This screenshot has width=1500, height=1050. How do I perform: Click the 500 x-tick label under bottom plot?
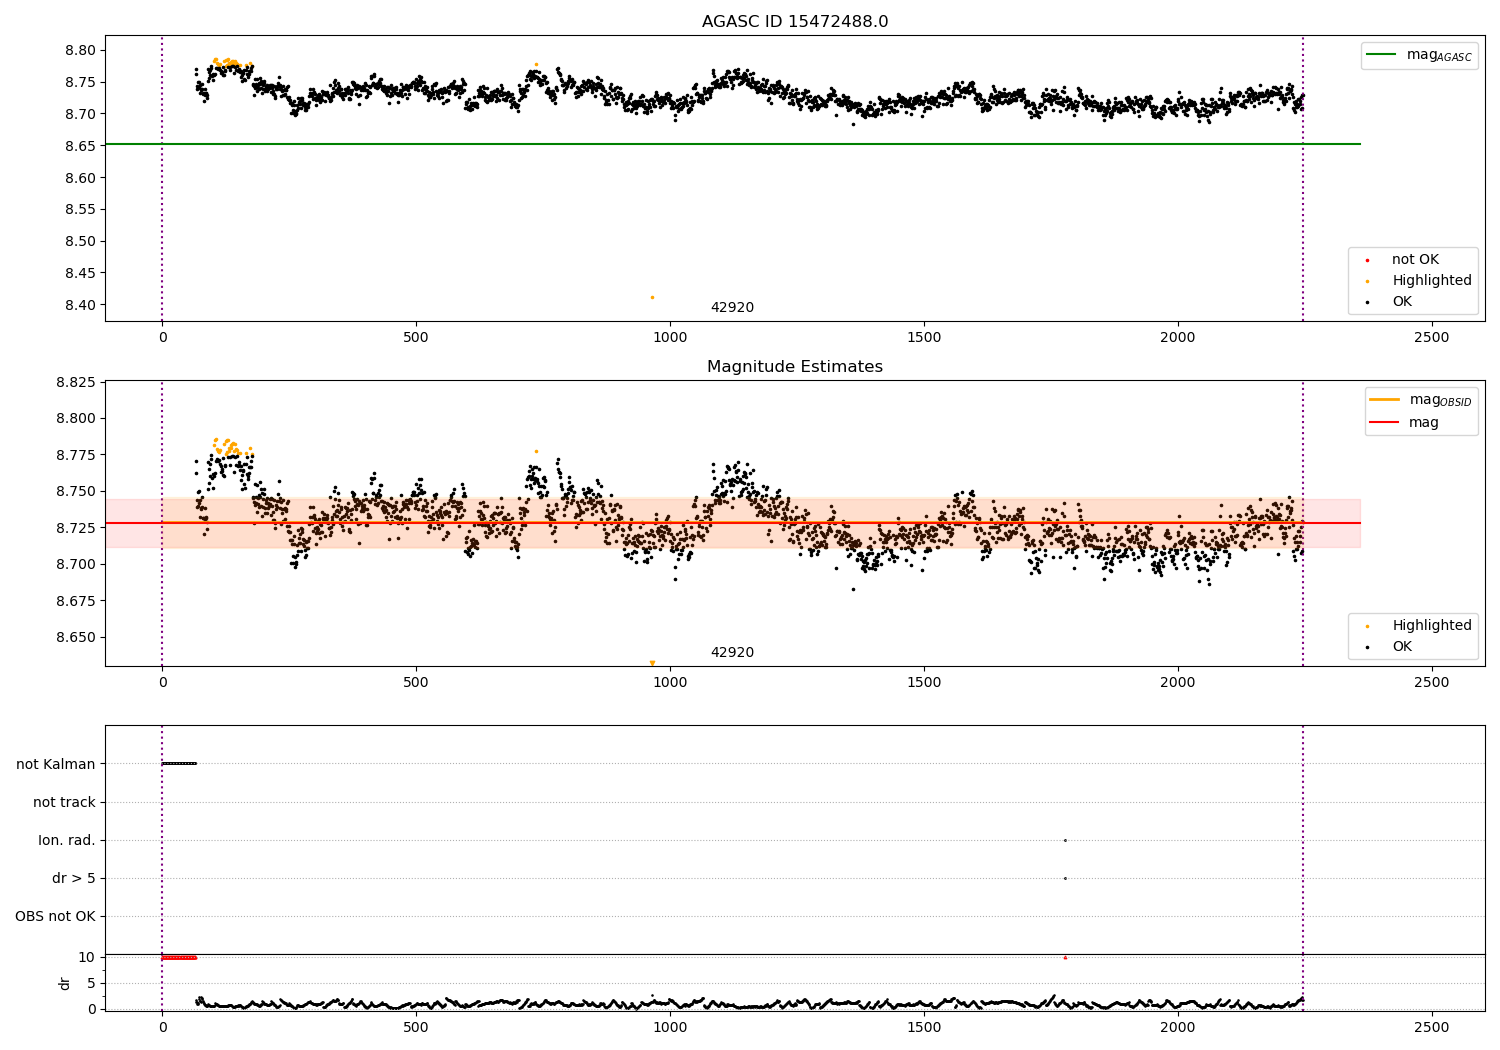click(416, 1027)
